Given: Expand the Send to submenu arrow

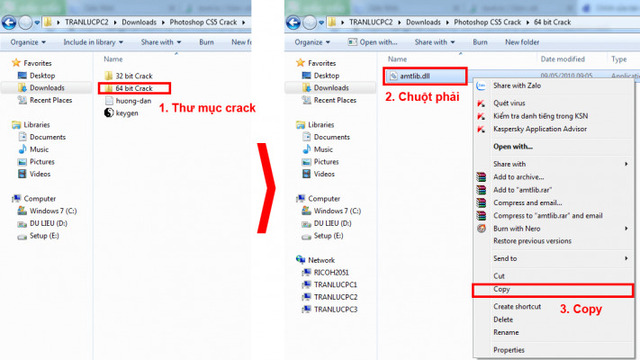Looking at the screenshot, I should click(626, 258).
